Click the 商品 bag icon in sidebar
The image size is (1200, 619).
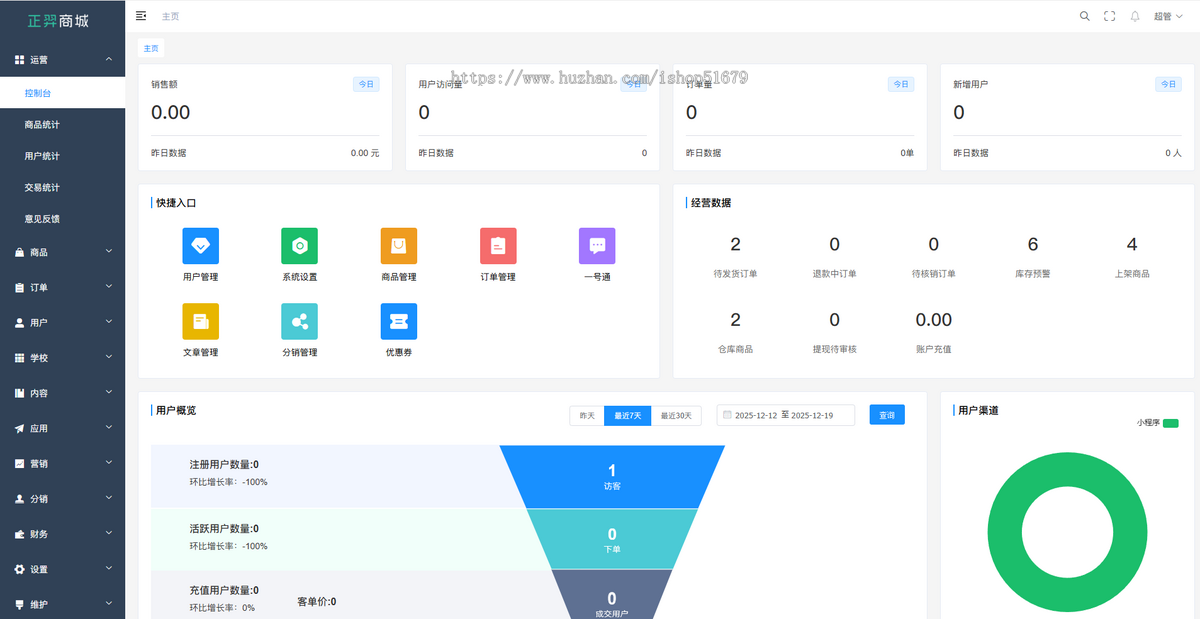pyautogui.click(x=19, y=253)
